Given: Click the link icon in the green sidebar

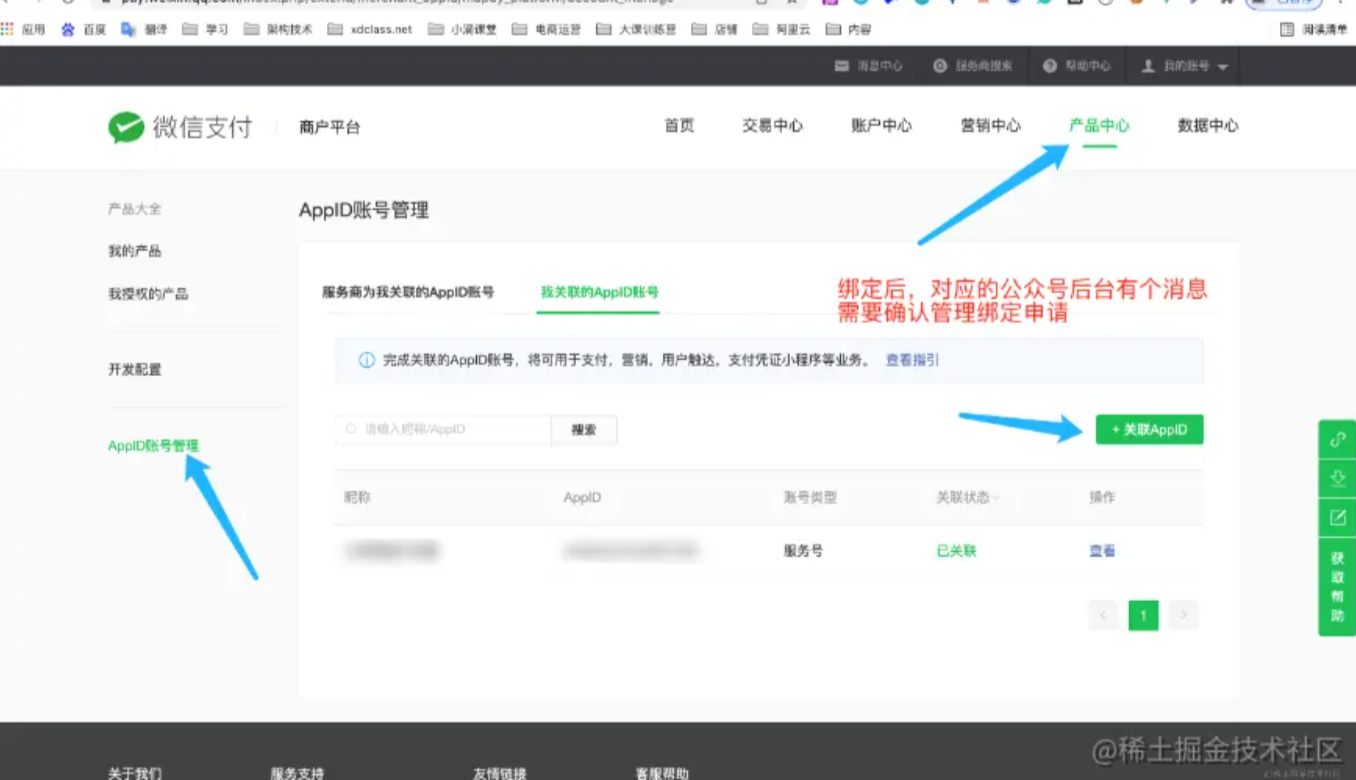Looking at the screenshot, I should pyautogui.click(x=1337, y=439).
